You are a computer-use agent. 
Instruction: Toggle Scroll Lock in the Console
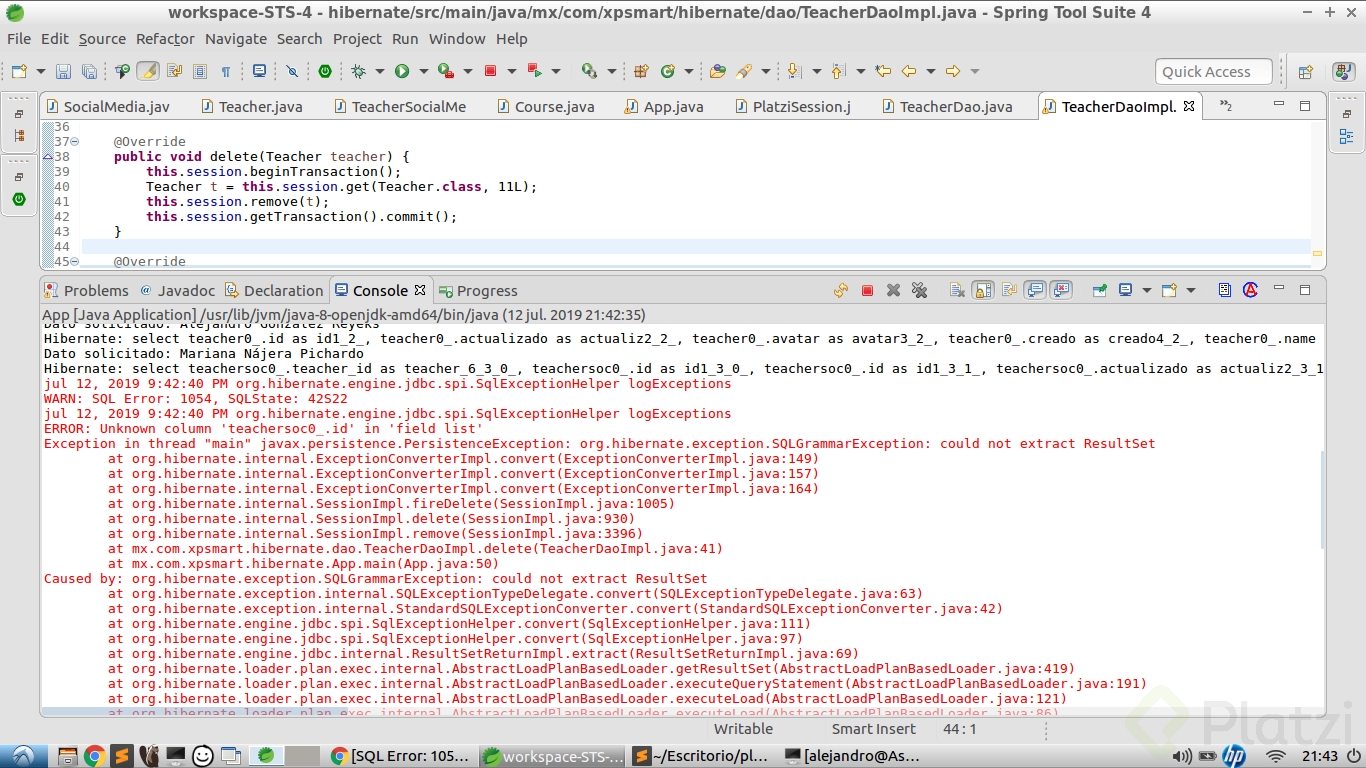[x=983, y=290]
